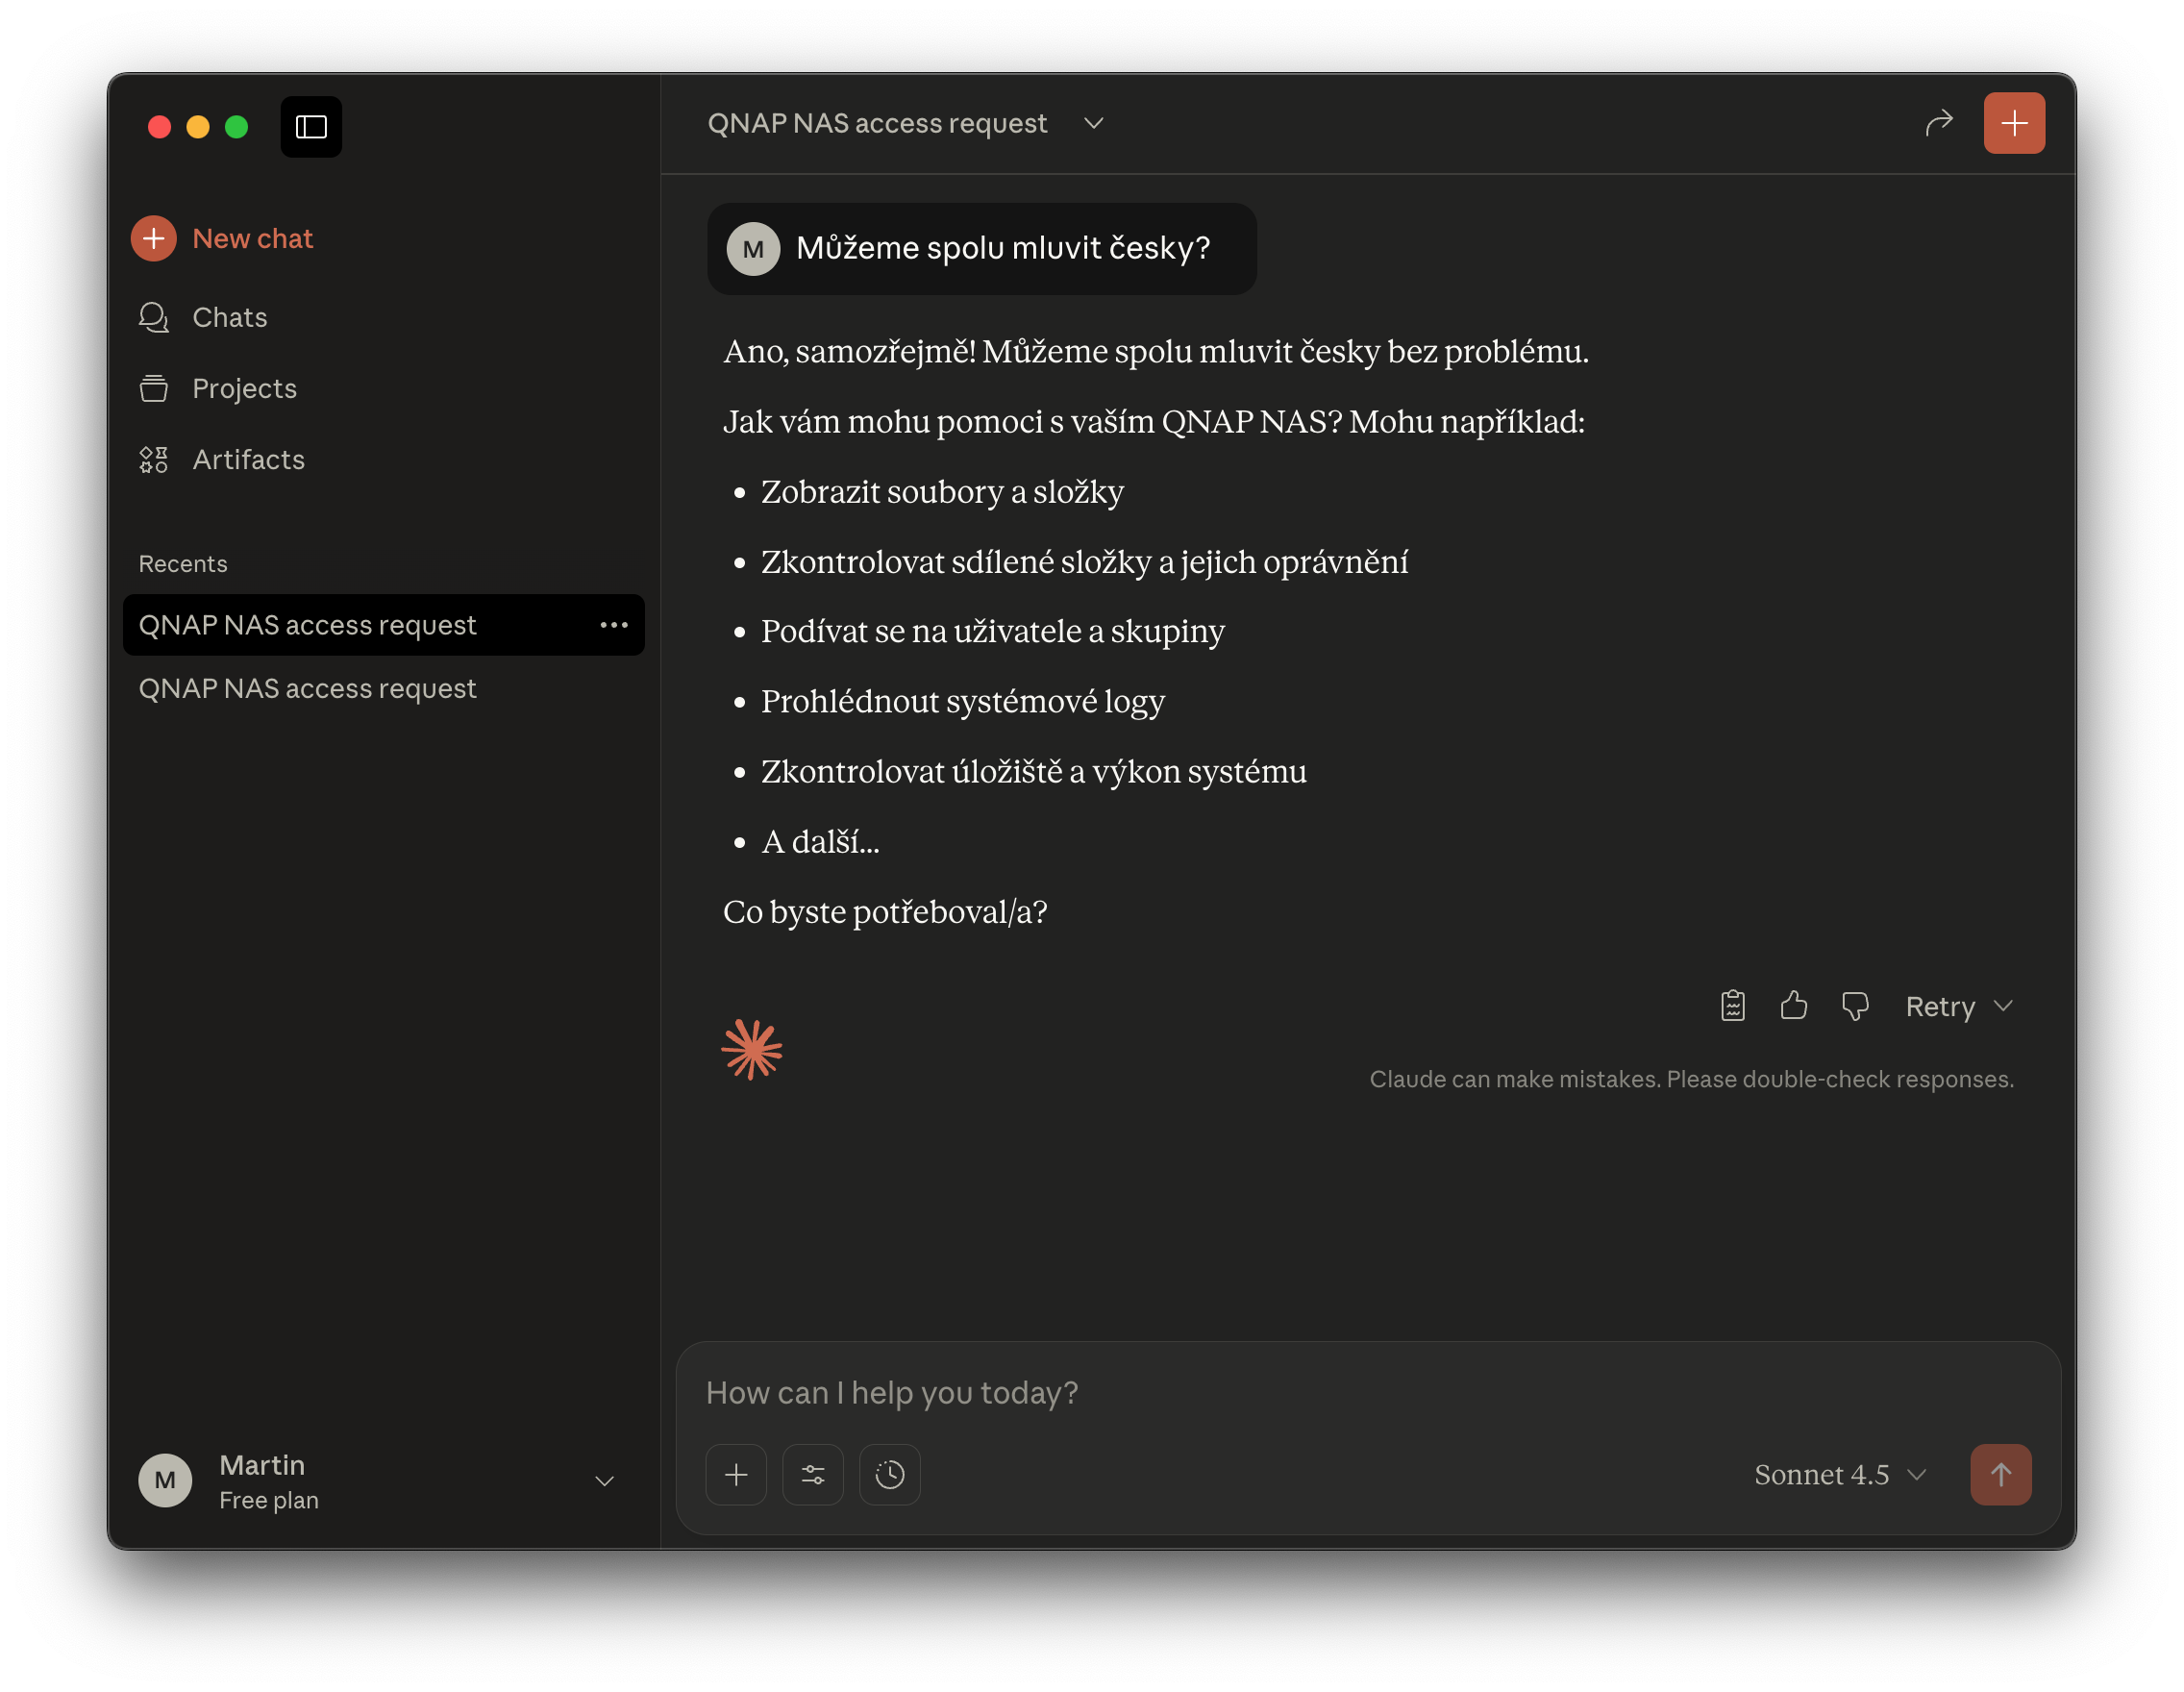This screenshot has width=2184, height=1692.
Task: Give the response a thumbs down
Action: (1854, 1005)
